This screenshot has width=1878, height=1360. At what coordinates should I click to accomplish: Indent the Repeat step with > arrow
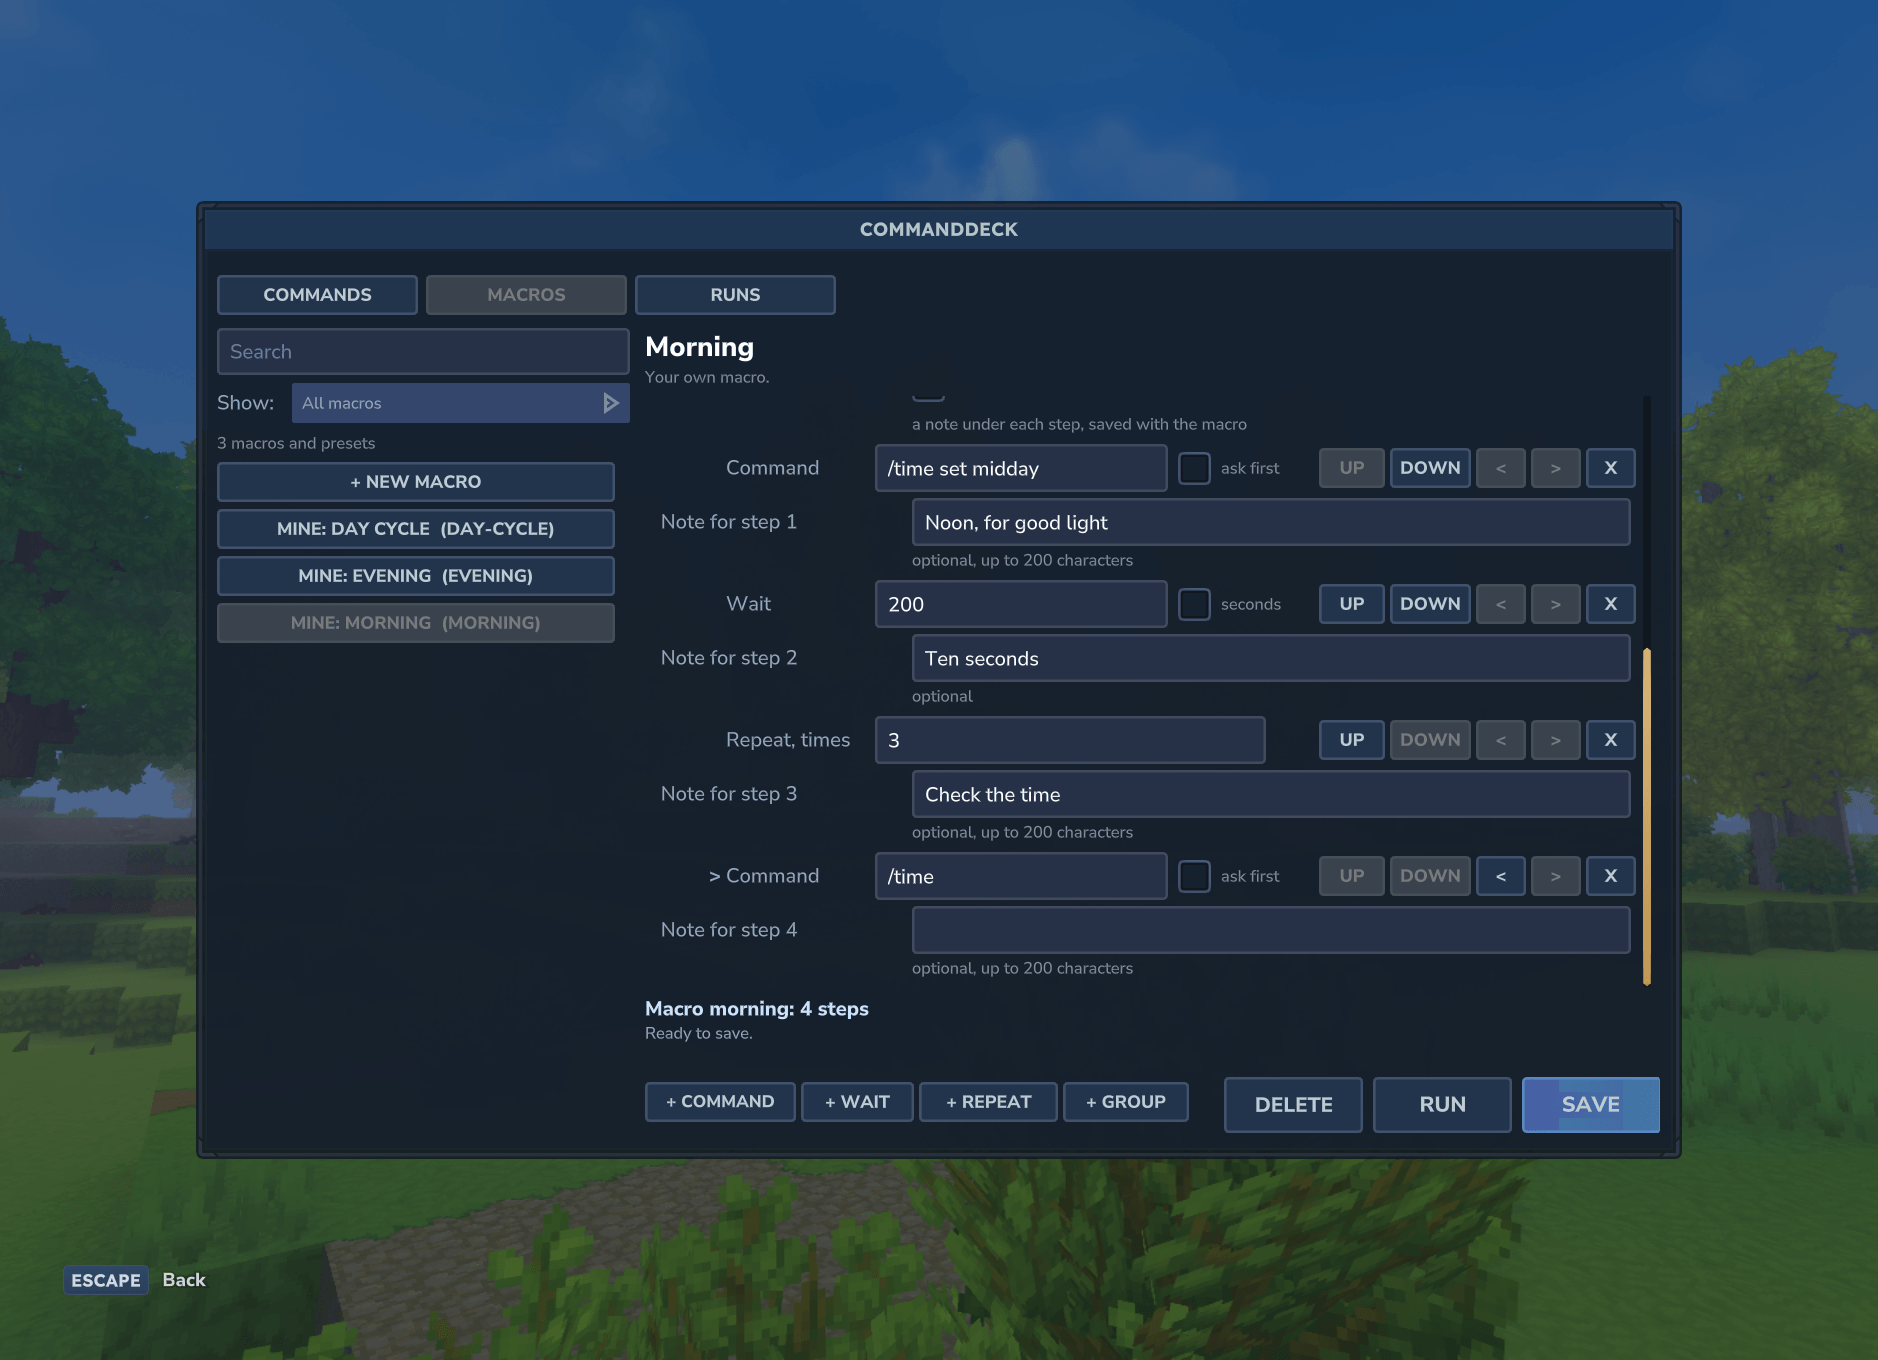click(x=1555, y=740)
